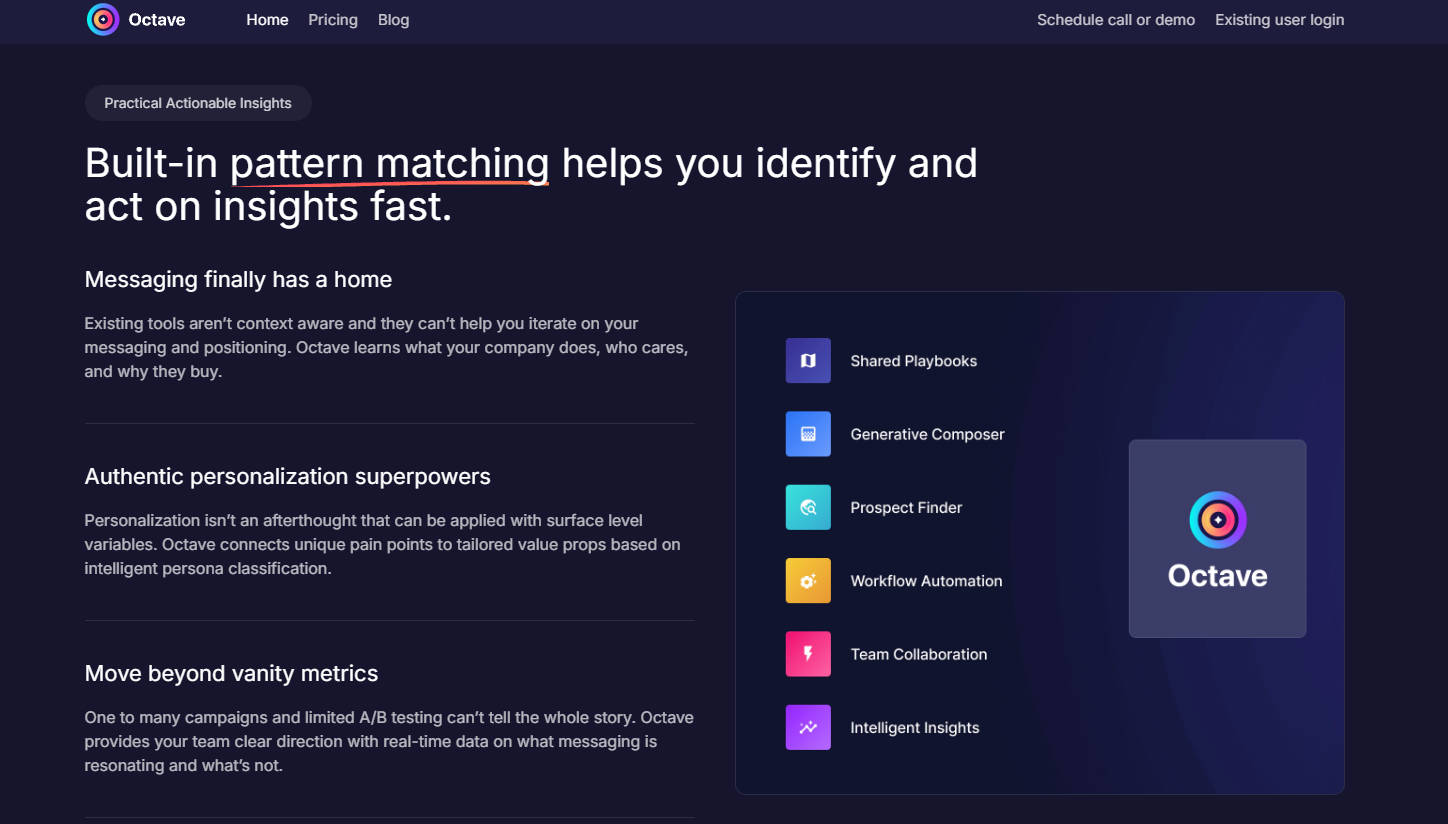Expand Authentic personalization superpowers section

287,477
